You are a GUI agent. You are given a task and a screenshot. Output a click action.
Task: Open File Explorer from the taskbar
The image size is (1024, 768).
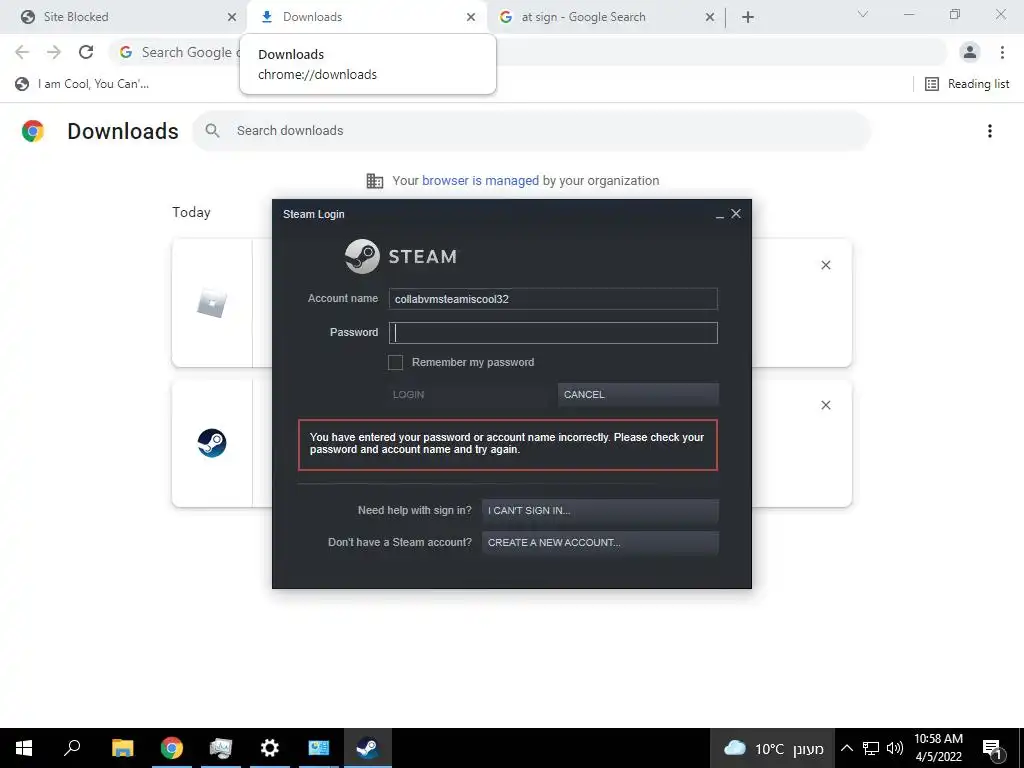click(x=122, y=748)
